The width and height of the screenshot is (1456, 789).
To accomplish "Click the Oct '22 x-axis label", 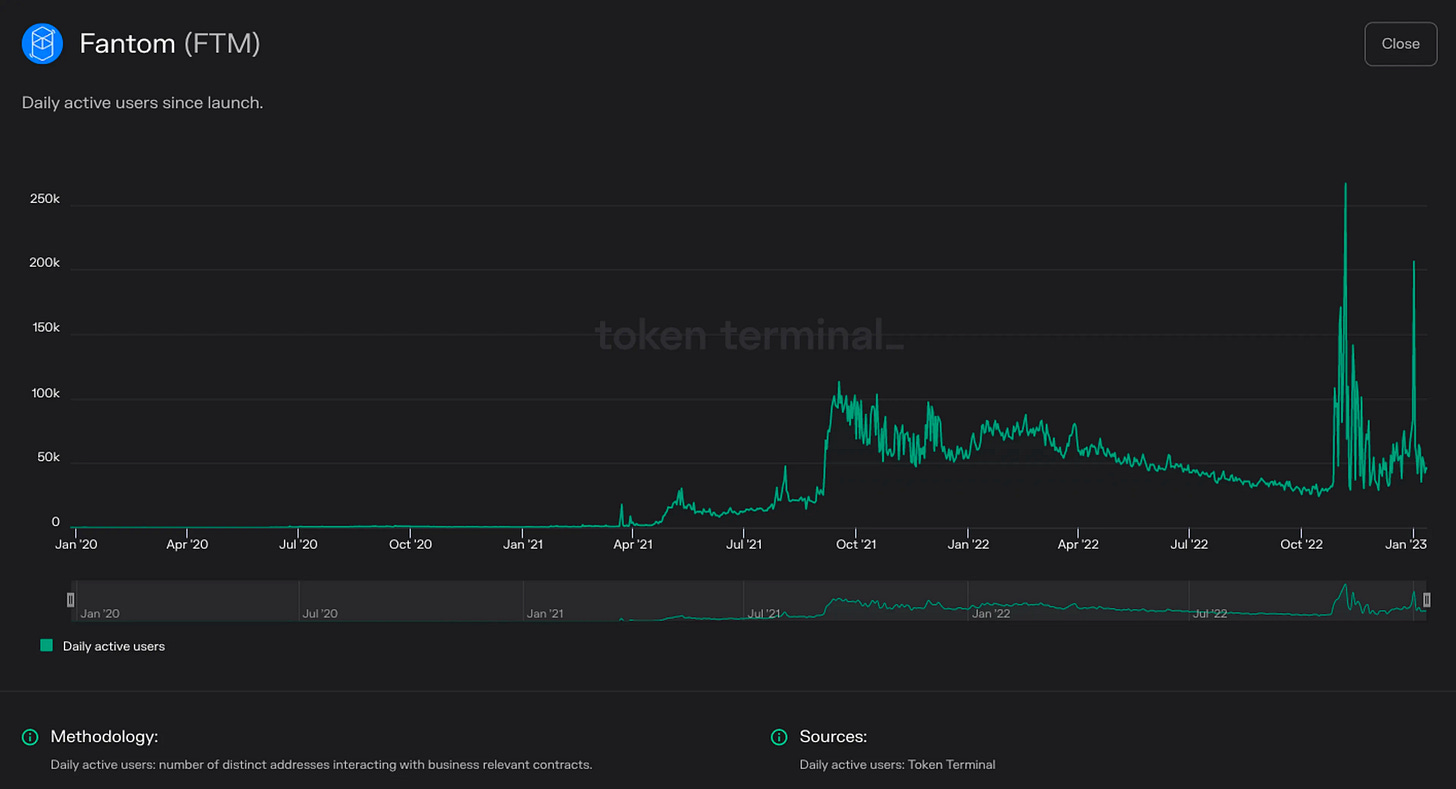I will (x=1300, y=545).
